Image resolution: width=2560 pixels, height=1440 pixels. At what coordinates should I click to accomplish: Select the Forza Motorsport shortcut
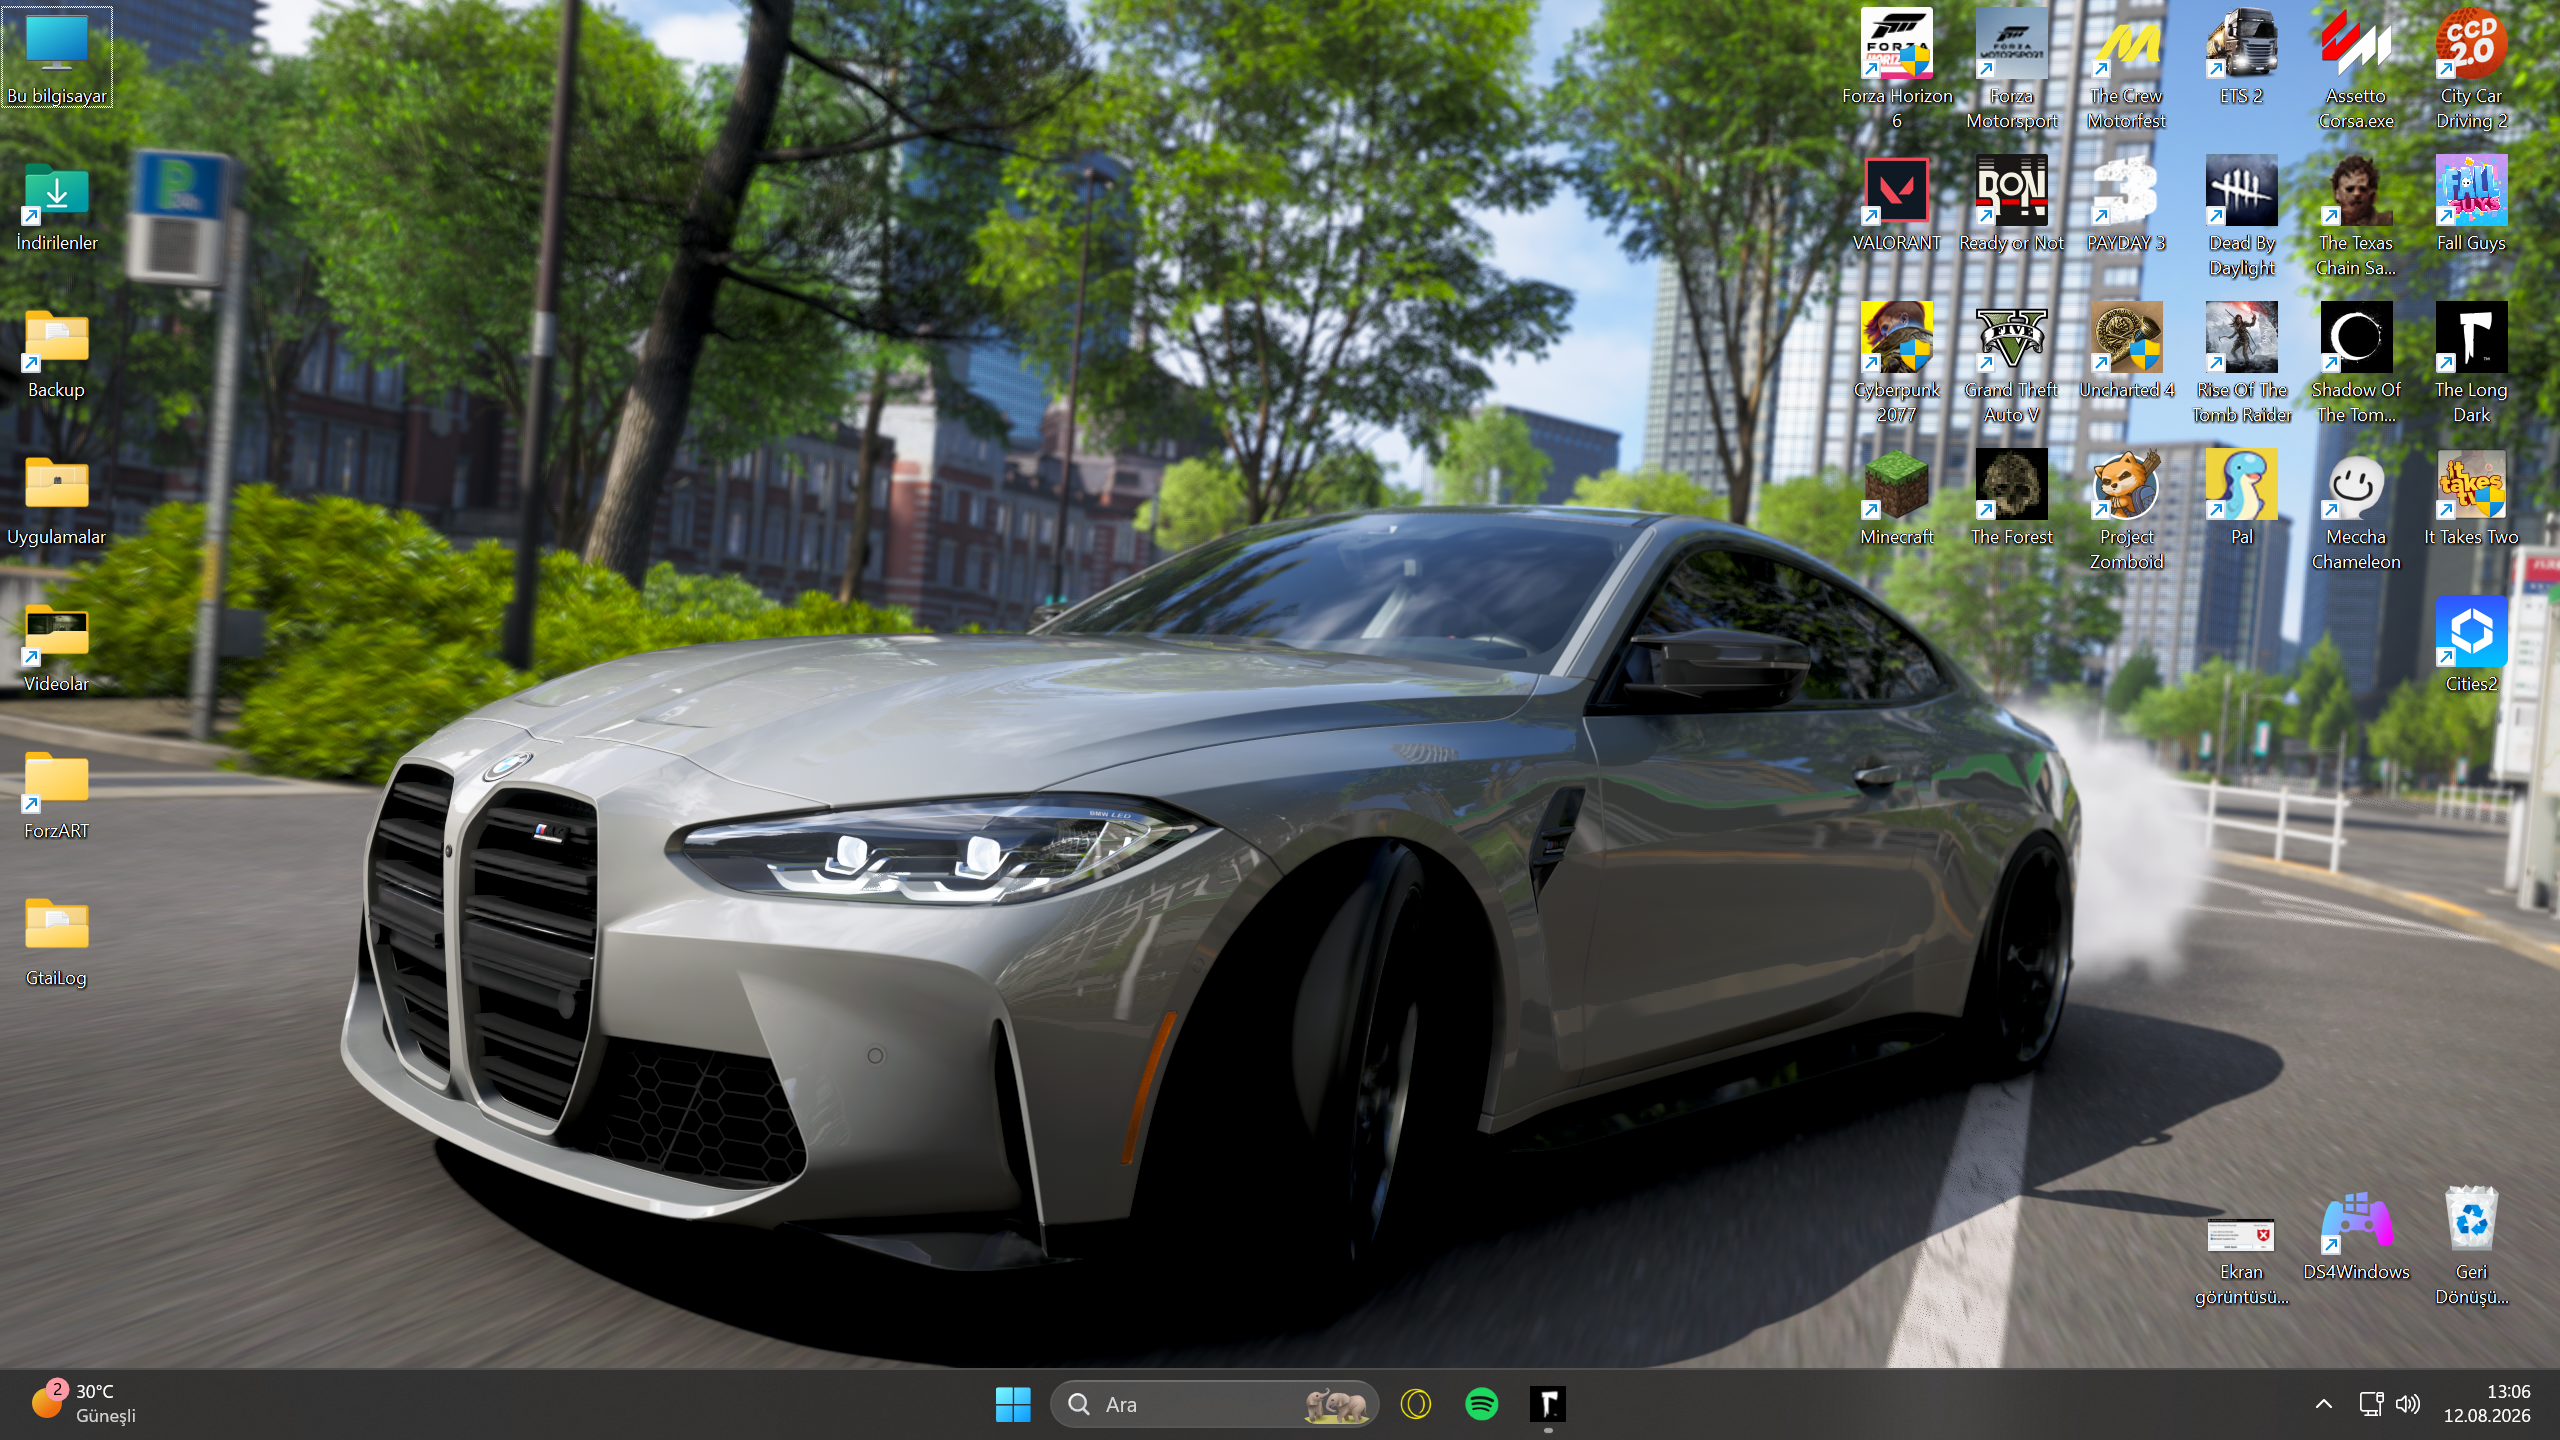(x=2012, y=70)
